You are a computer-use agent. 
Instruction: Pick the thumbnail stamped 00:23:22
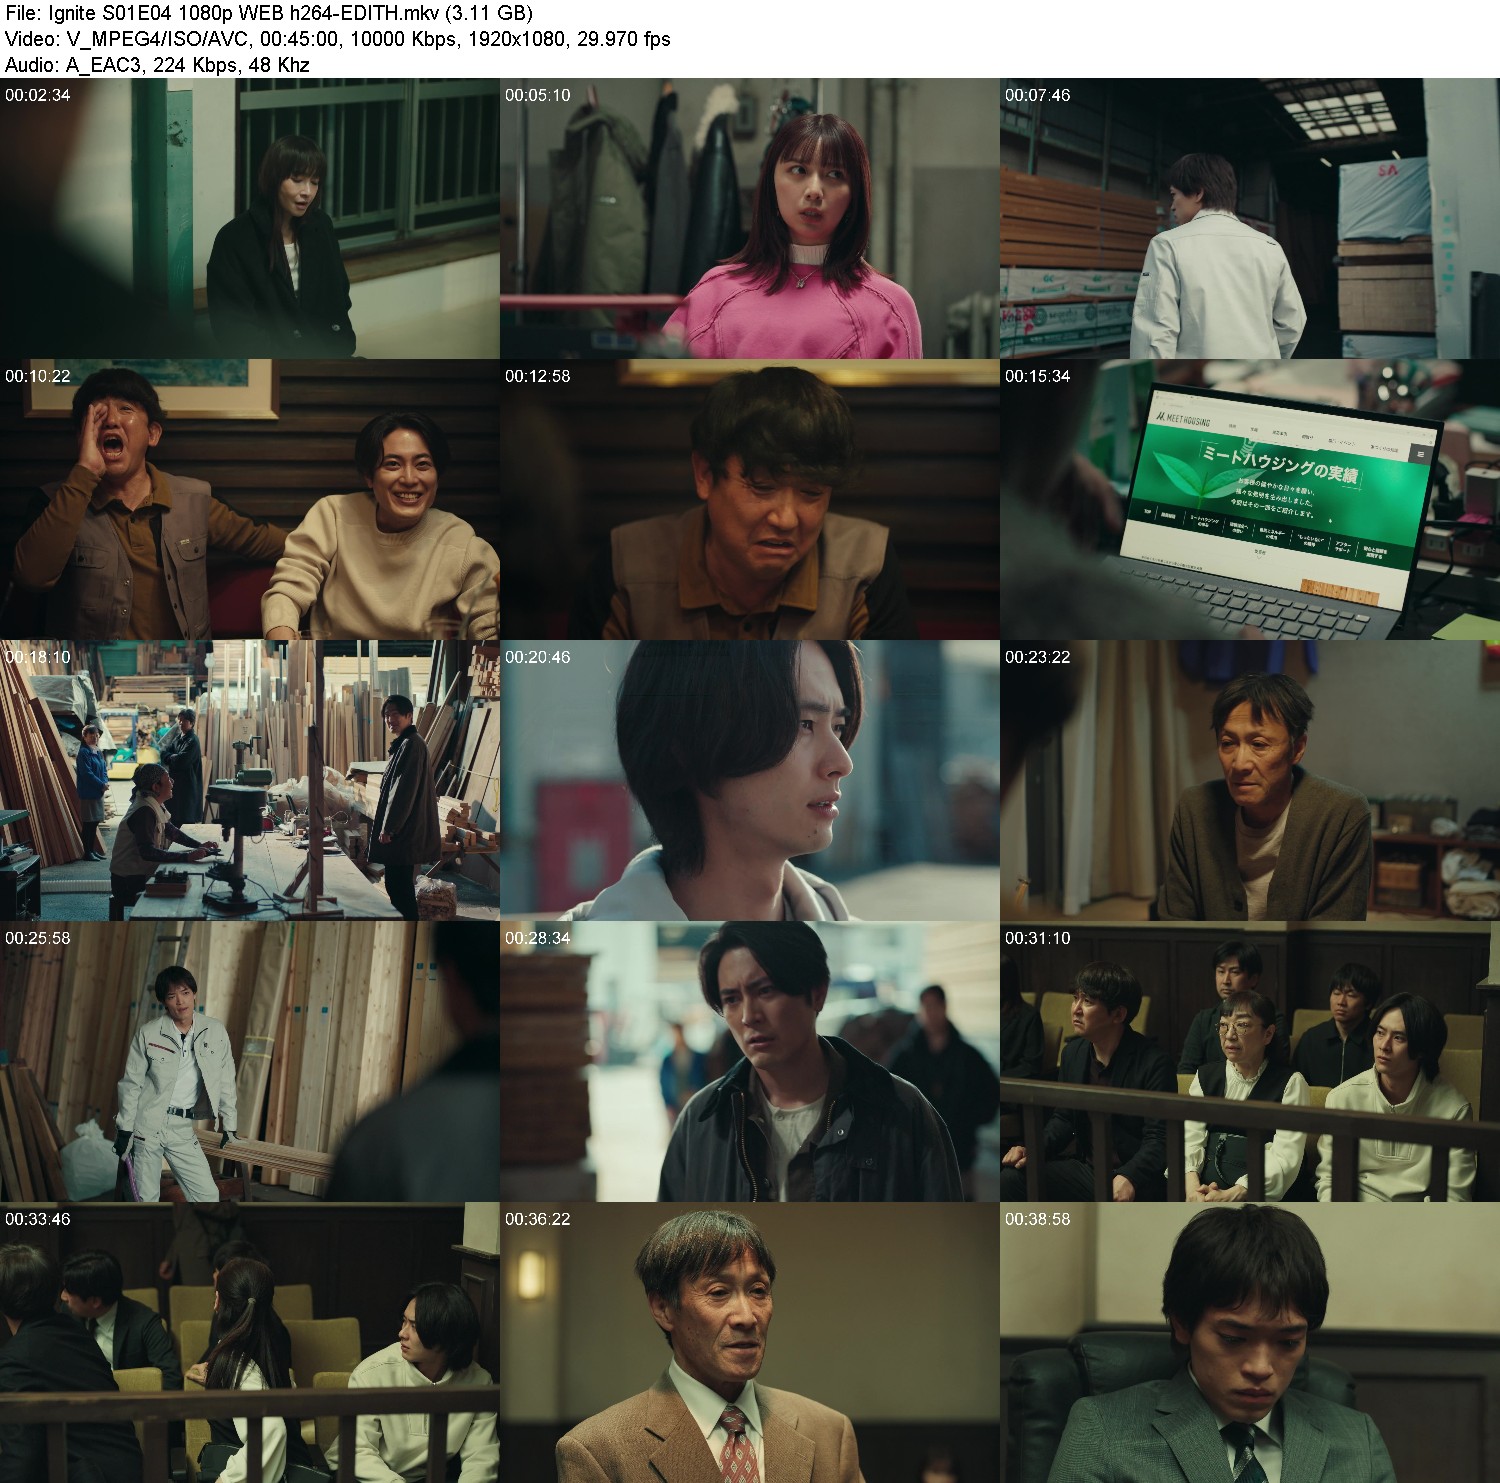pyautogui.click(x=1250, y=780)
